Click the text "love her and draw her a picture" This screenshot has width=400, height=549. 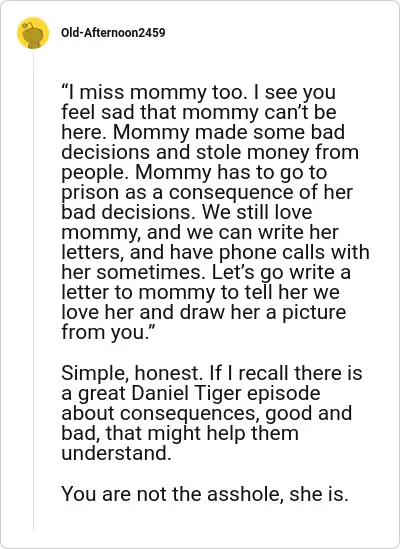(204, 312)
